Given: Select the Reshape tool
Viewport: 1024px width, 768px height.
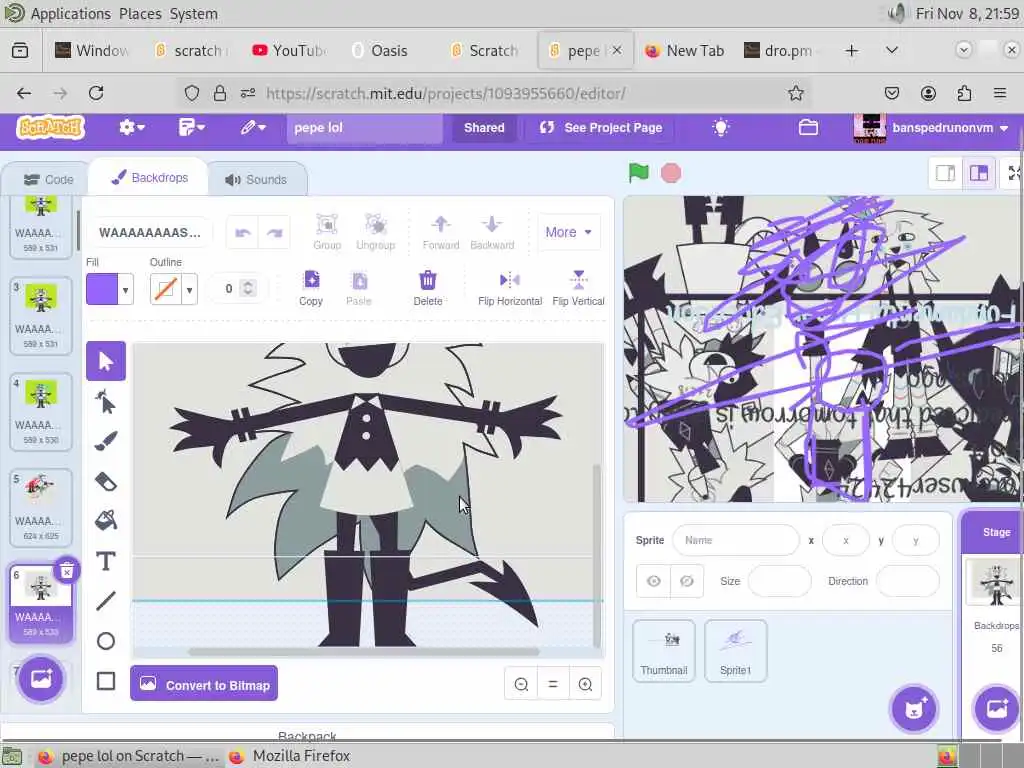Looking at the screenshot, I should 106,402.
